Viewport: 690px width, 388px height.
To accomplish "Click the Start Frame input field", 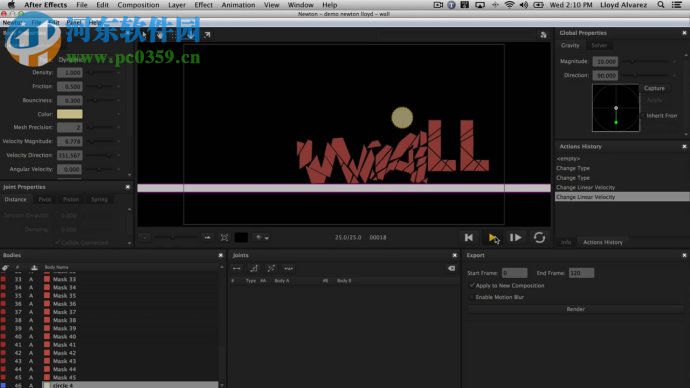I will point(515,273).
